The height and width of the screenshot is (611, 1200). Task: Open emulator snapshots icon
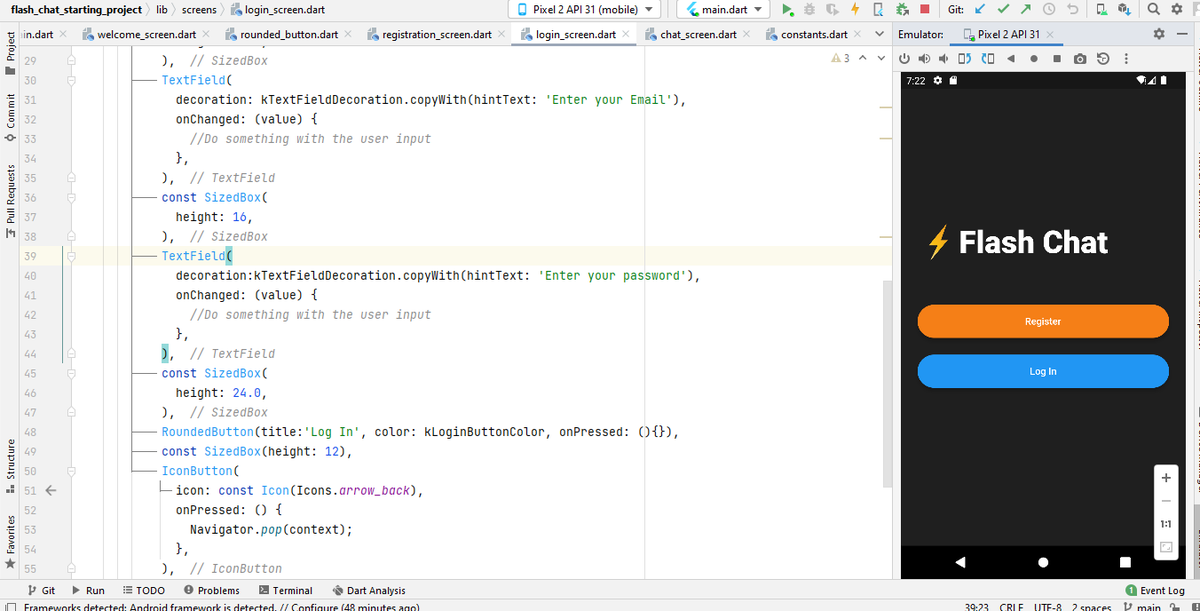point(1103,57)
